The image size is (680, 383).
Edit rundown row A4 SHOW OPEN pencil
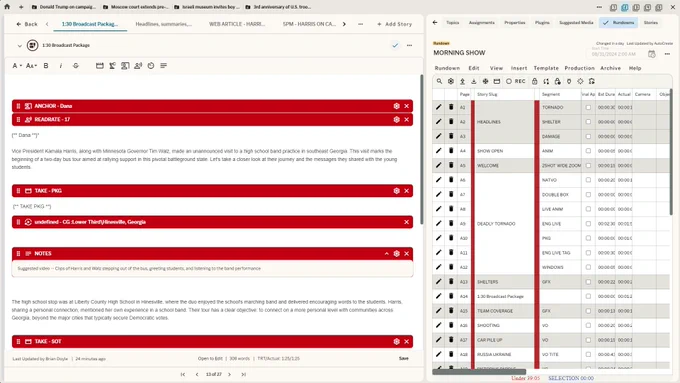(438, 151)
